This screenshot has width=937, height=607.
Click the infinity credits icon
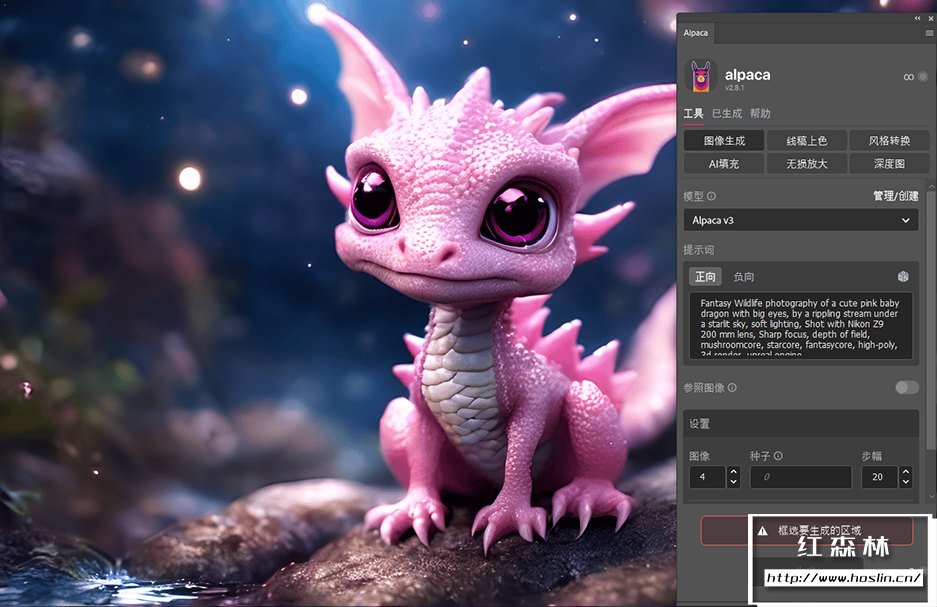point(908,77)
